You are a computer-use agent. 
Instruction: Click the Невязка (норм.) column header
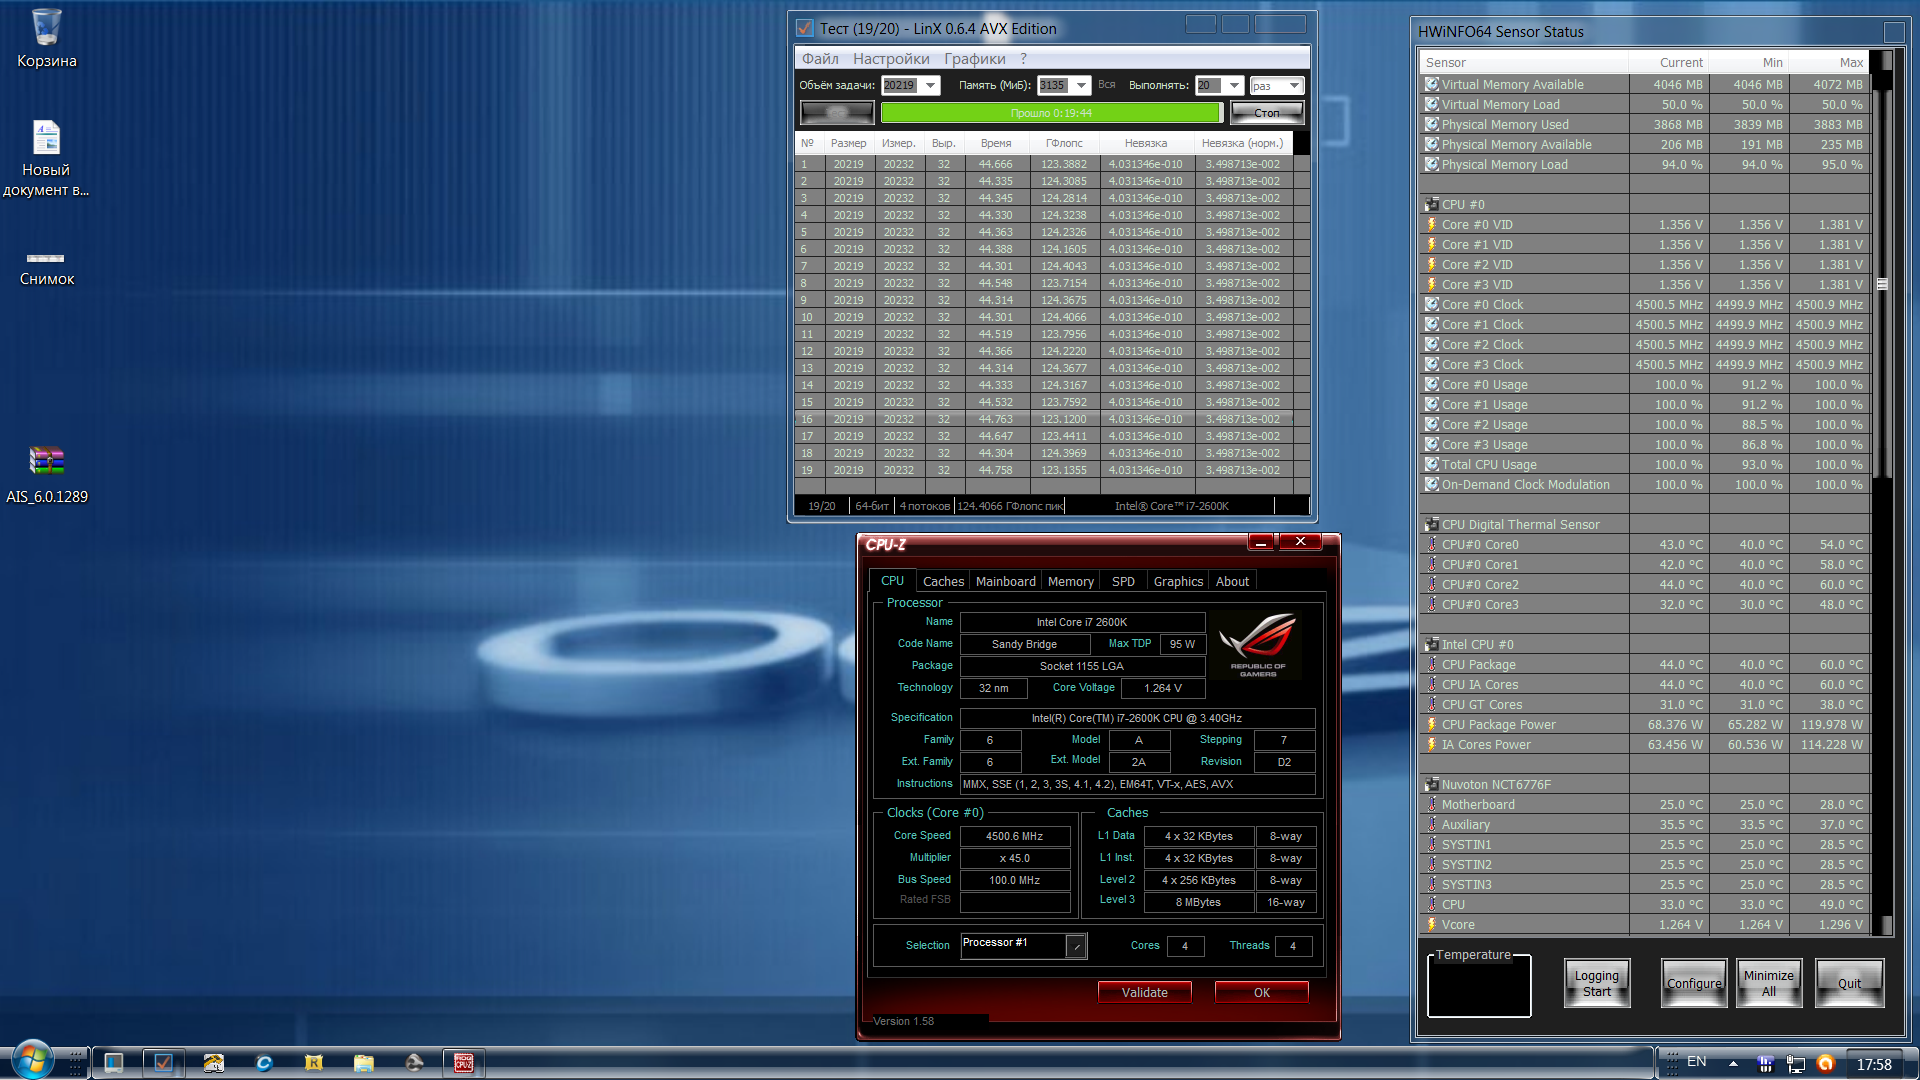1242,143
